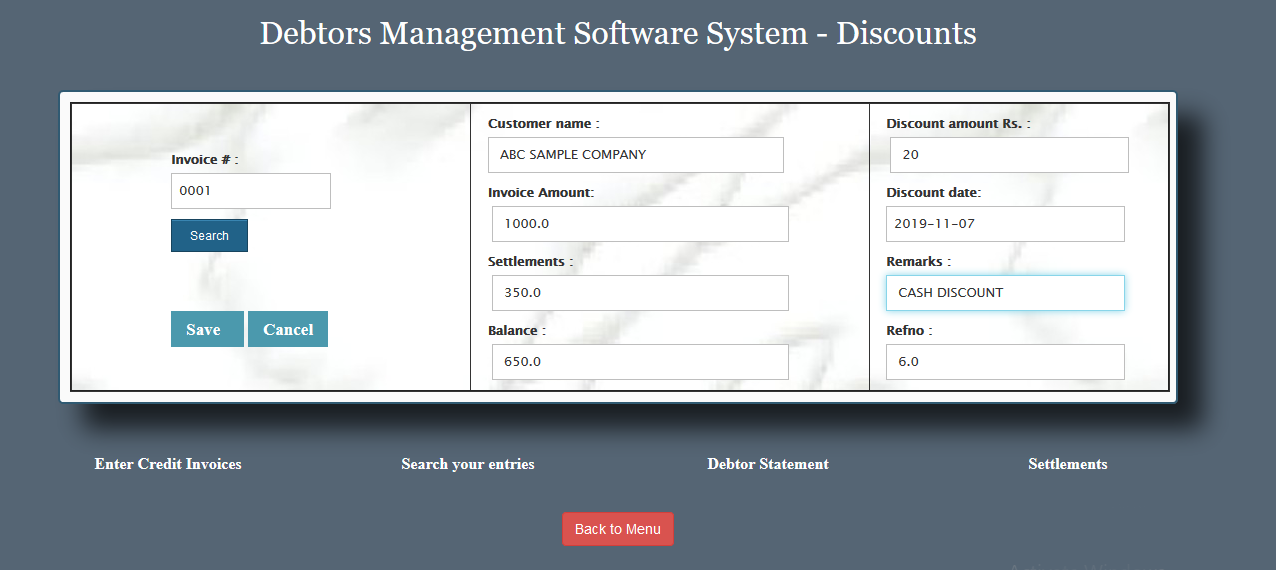
Task: Open the Search your entries link
Action: click(x=468, y=464)
